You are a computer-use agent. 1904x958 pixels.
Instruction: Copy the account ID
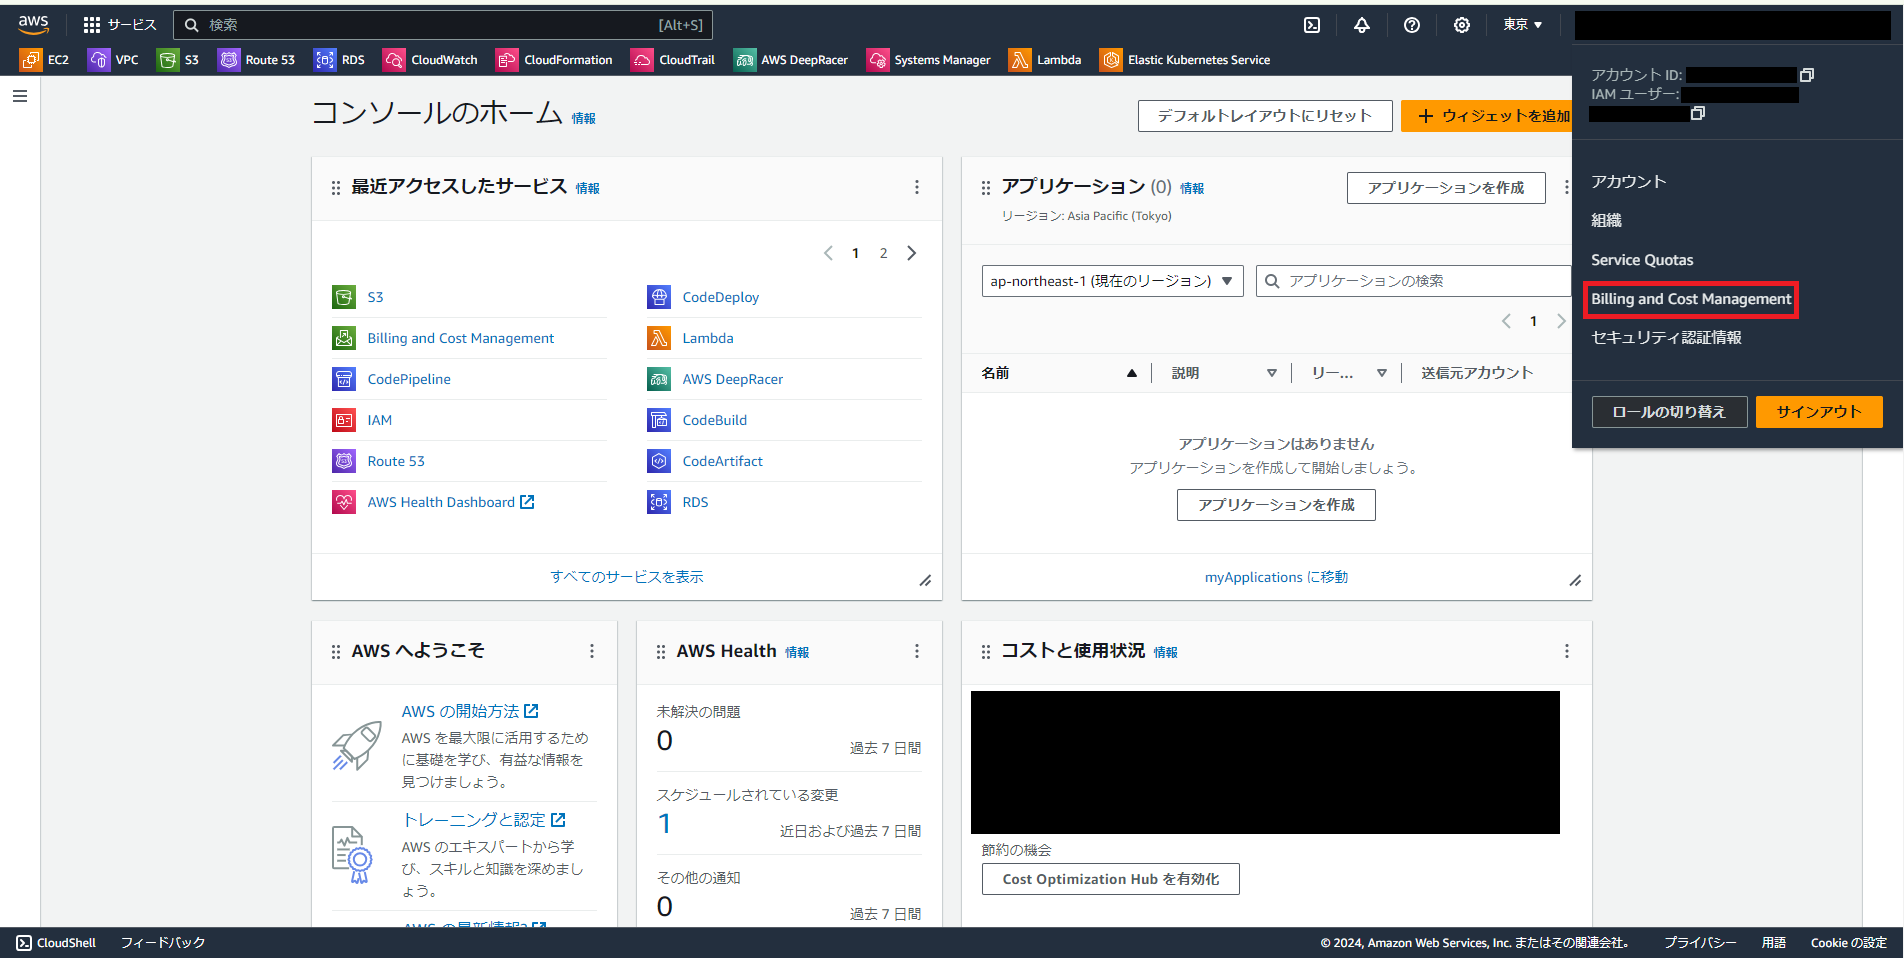tap(1807, 75)
